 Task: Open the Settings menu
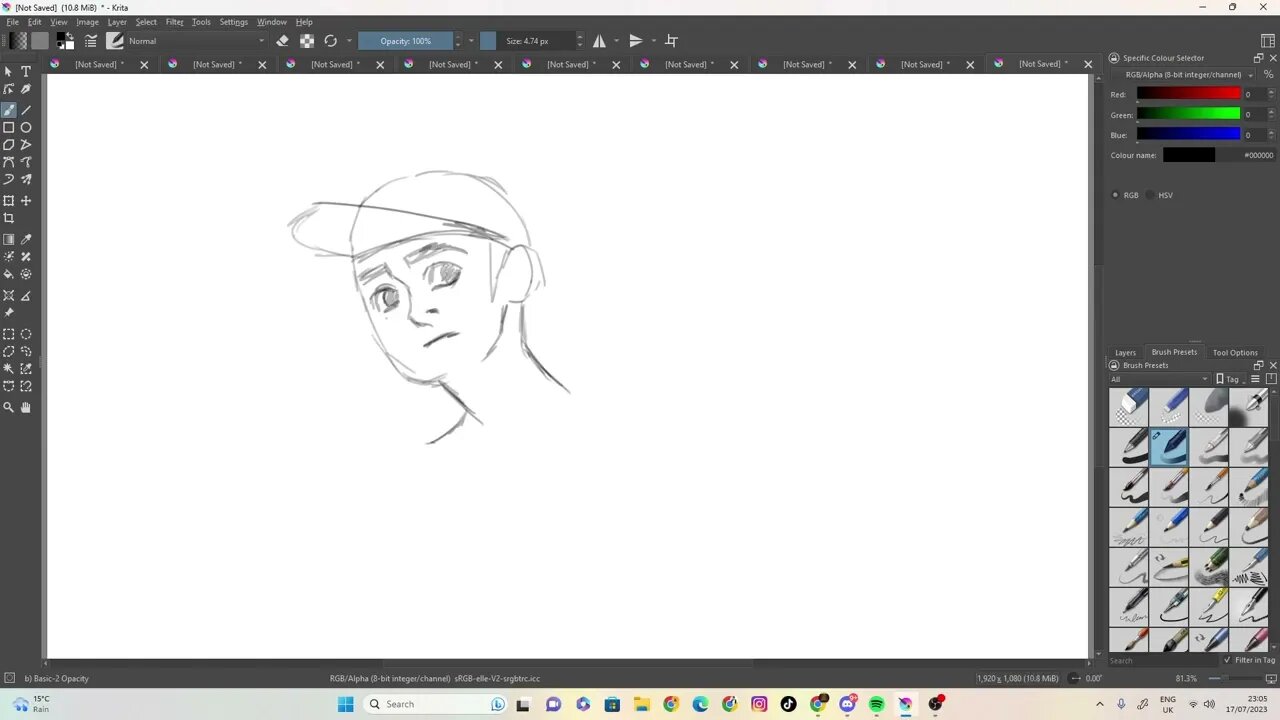pyautogui.click(x=233, y=22)
